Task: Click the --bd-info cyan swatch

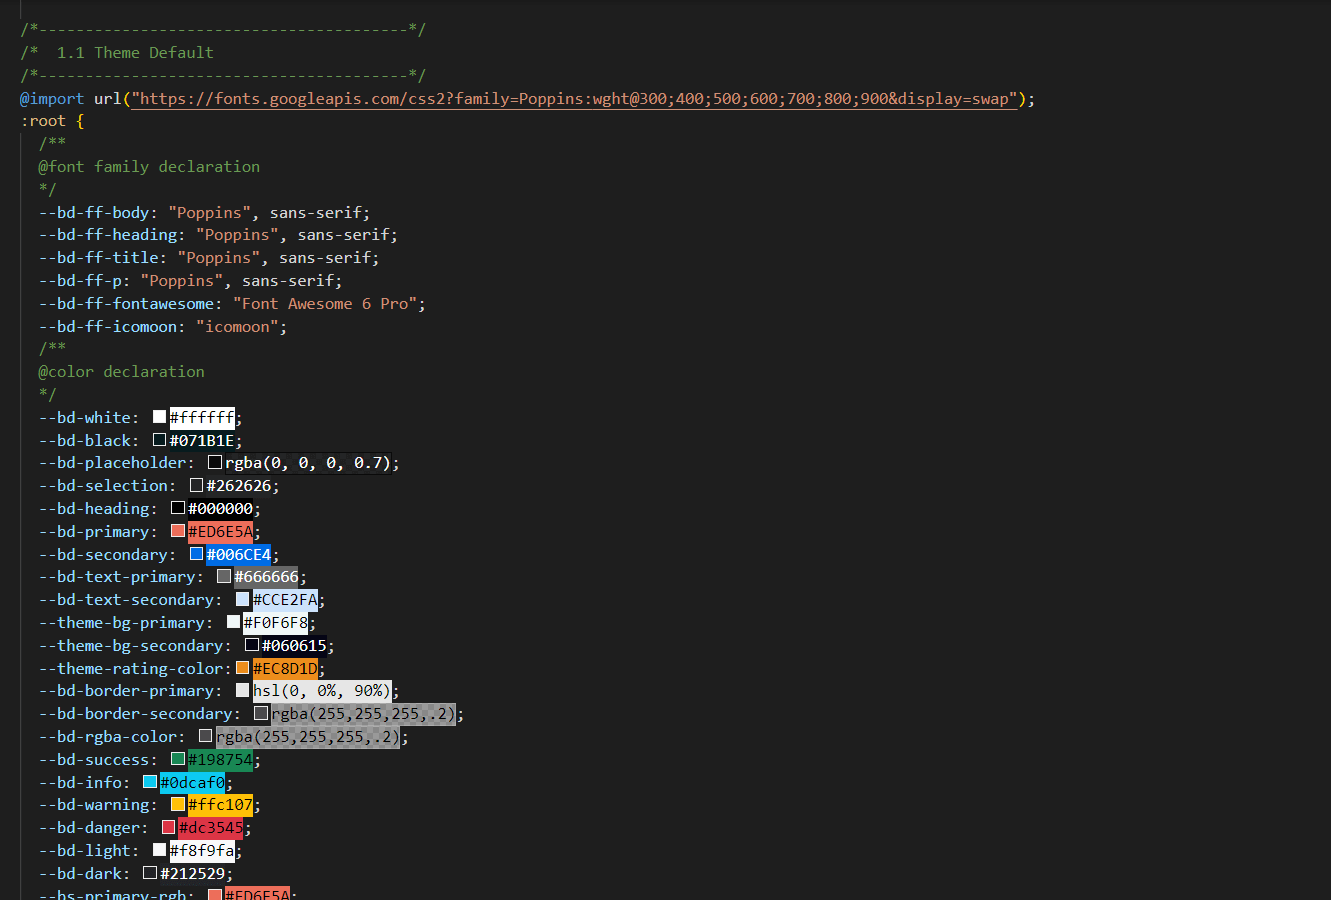Action: [150, 782]
